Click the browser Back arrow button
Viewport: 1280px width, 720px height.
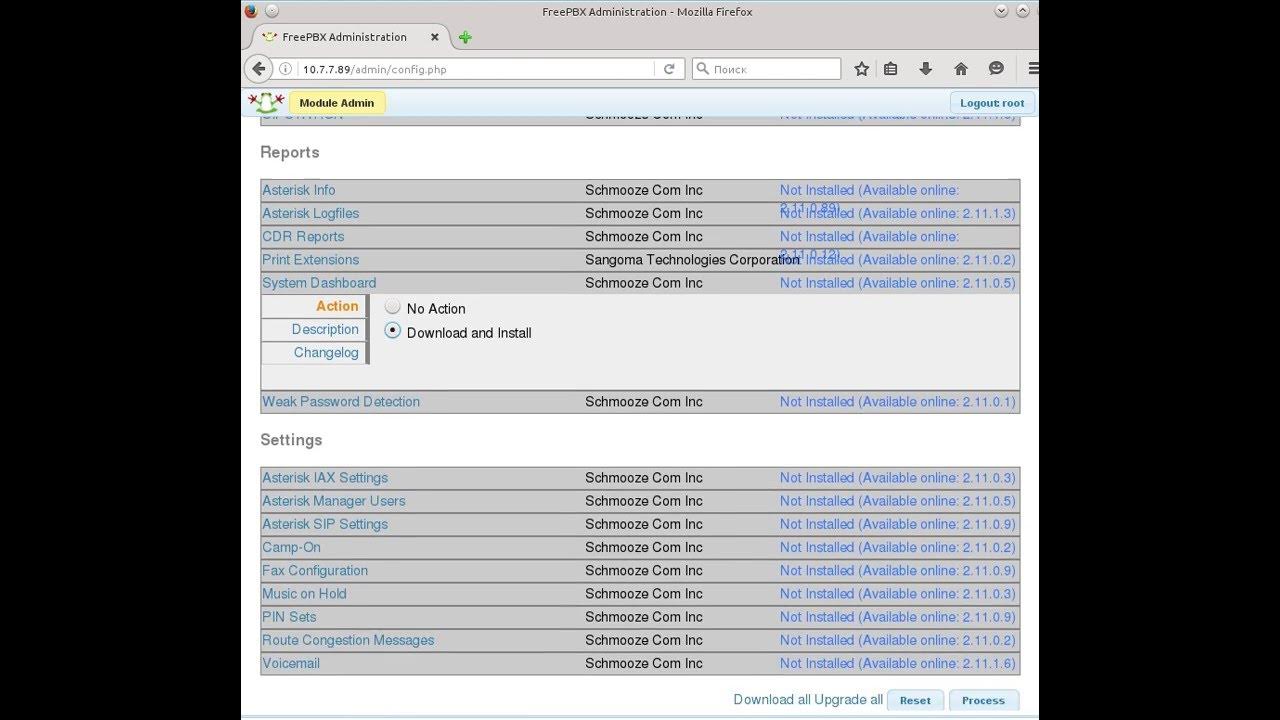pyautogui.click(x=259, y=69)
